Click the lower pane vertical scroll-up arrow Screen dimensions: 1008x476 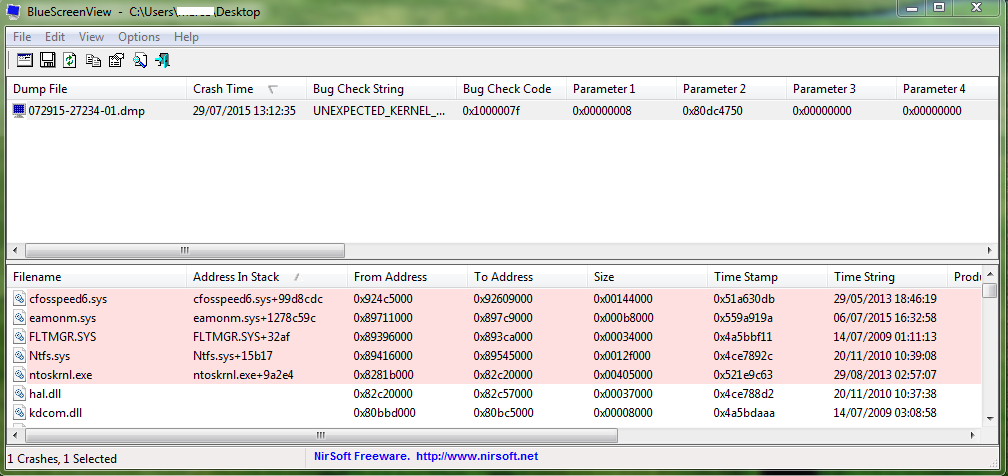click(x=989, y=275)
